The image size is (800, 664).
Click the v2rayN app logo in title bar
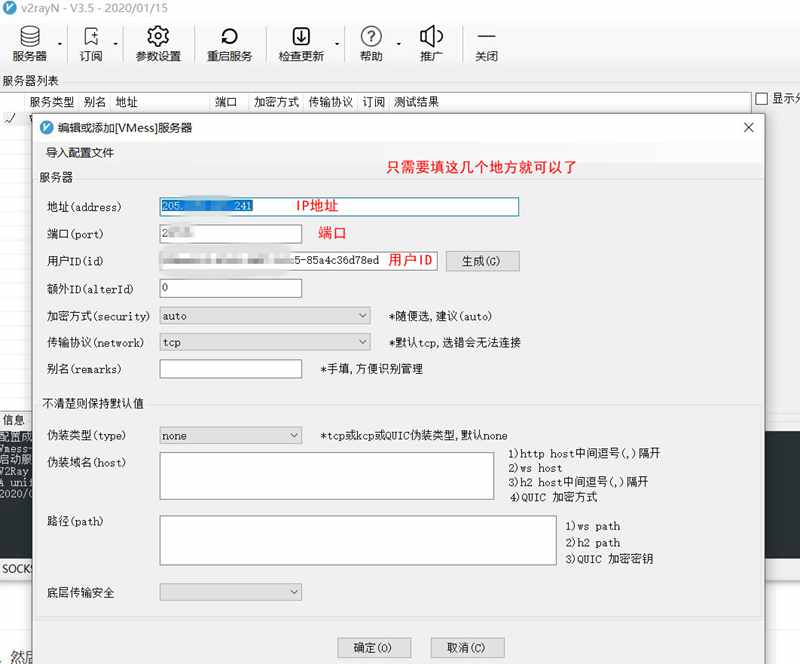(x=10, y=8)
